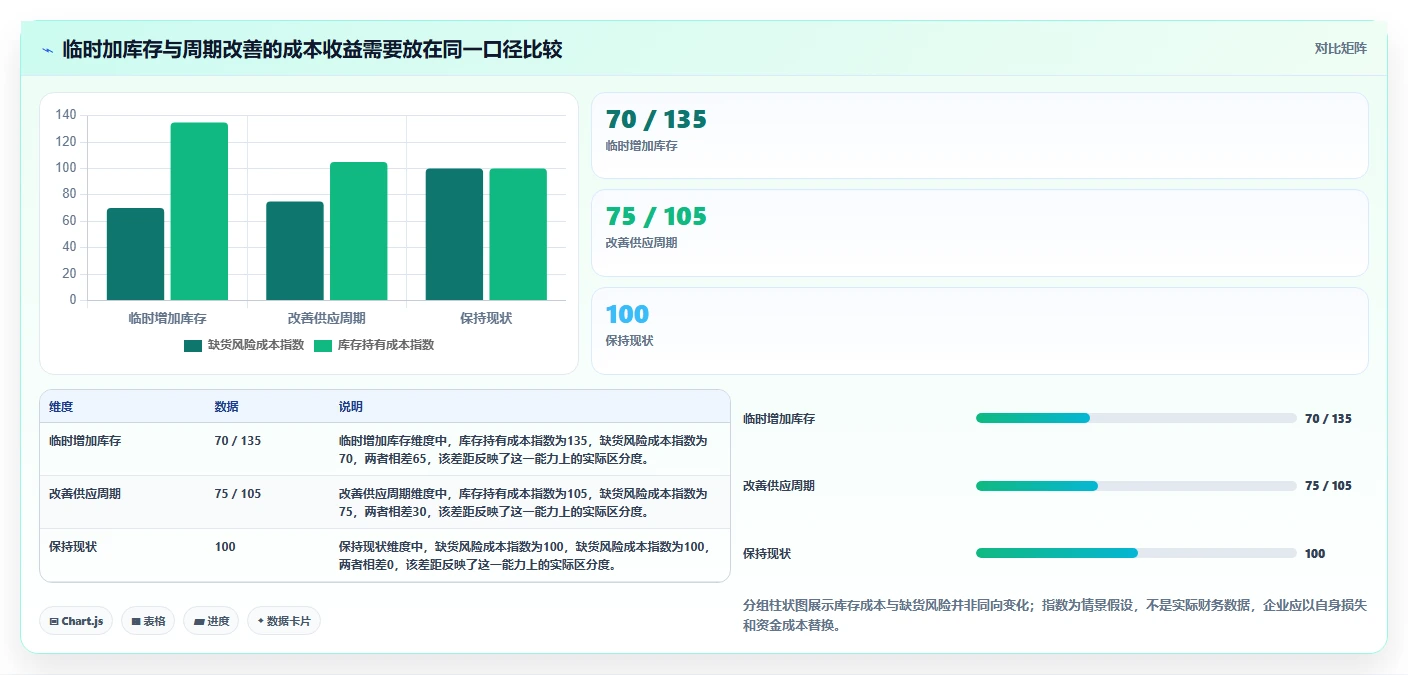This screenshot has height=675, width=1408.
Task: Click the 数据卡片 tag chip
Action: pos(284,621)
